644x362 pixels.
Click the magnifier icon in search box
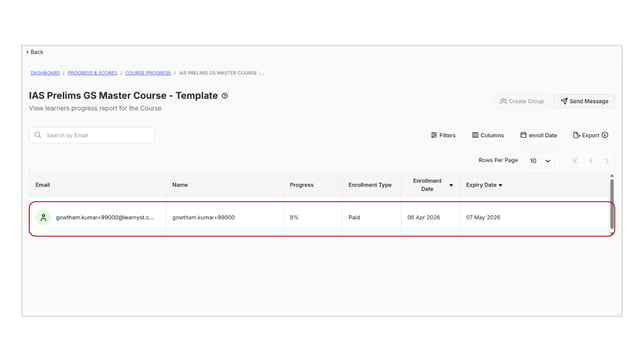point(38,135)
